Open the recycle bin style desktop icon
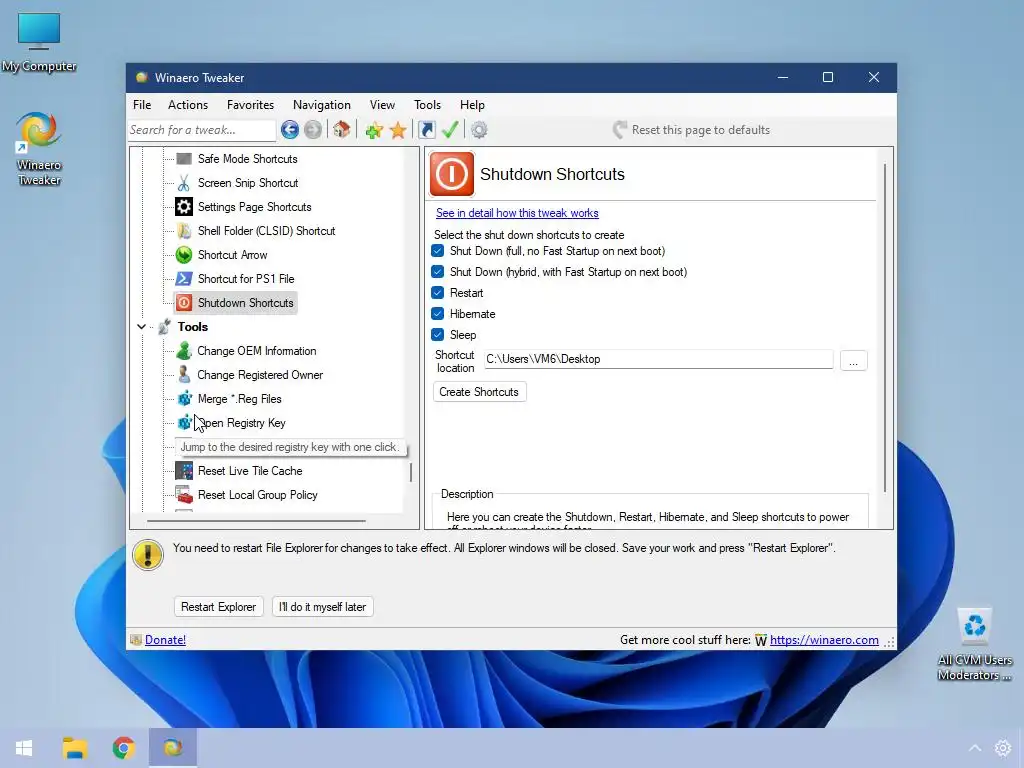1024x768 pixels. point(974,645)
